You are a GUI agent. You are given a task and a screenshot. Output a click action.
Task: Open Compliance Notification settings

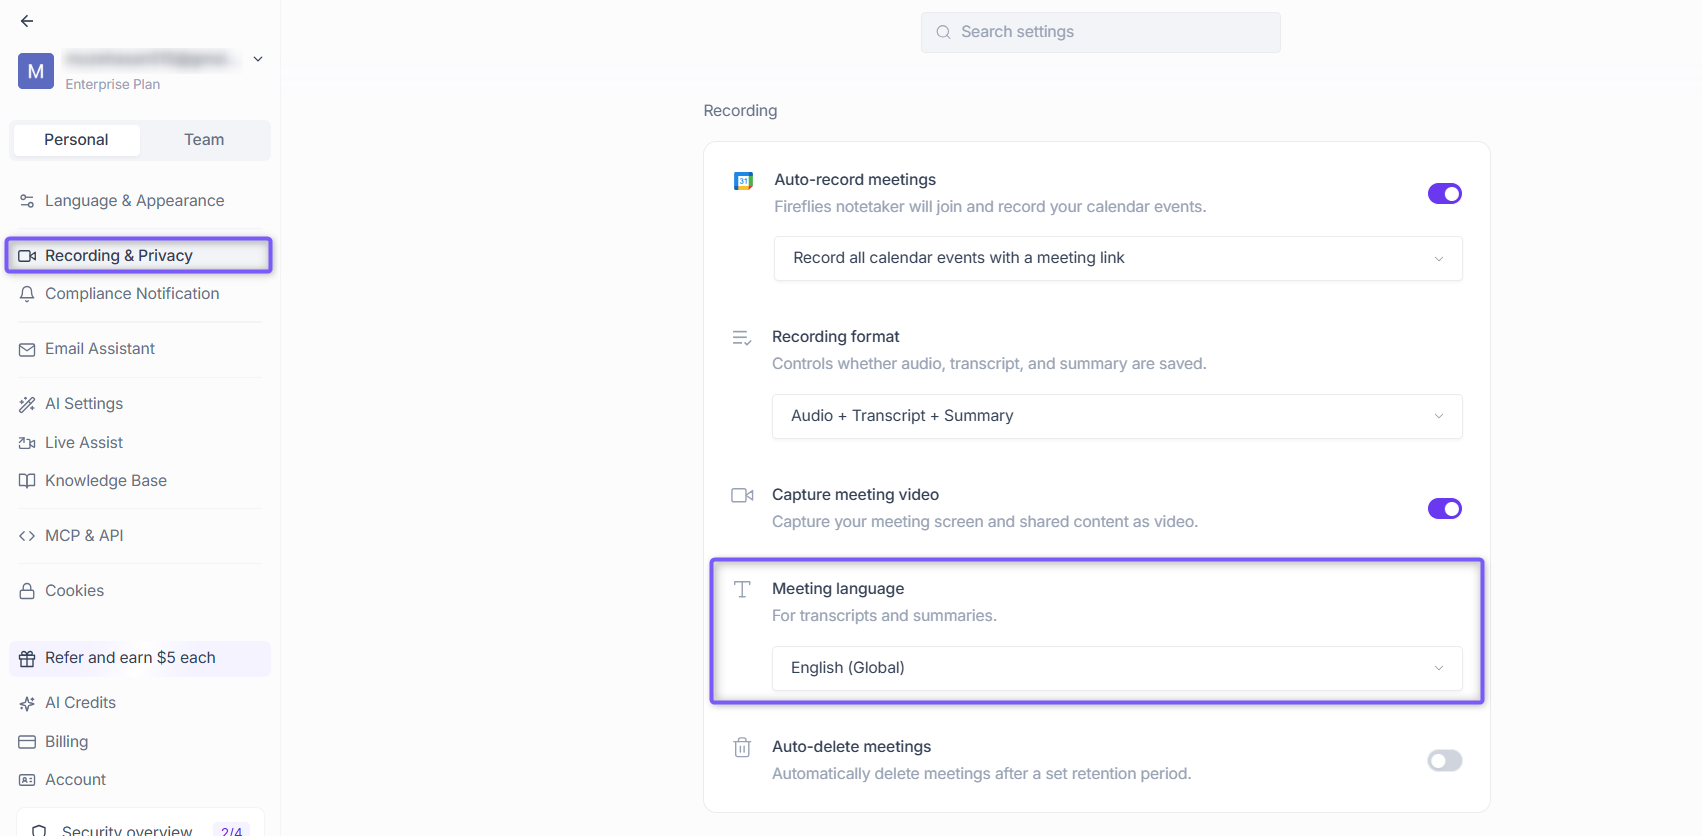pyautogui.click(x=139, y=294)
